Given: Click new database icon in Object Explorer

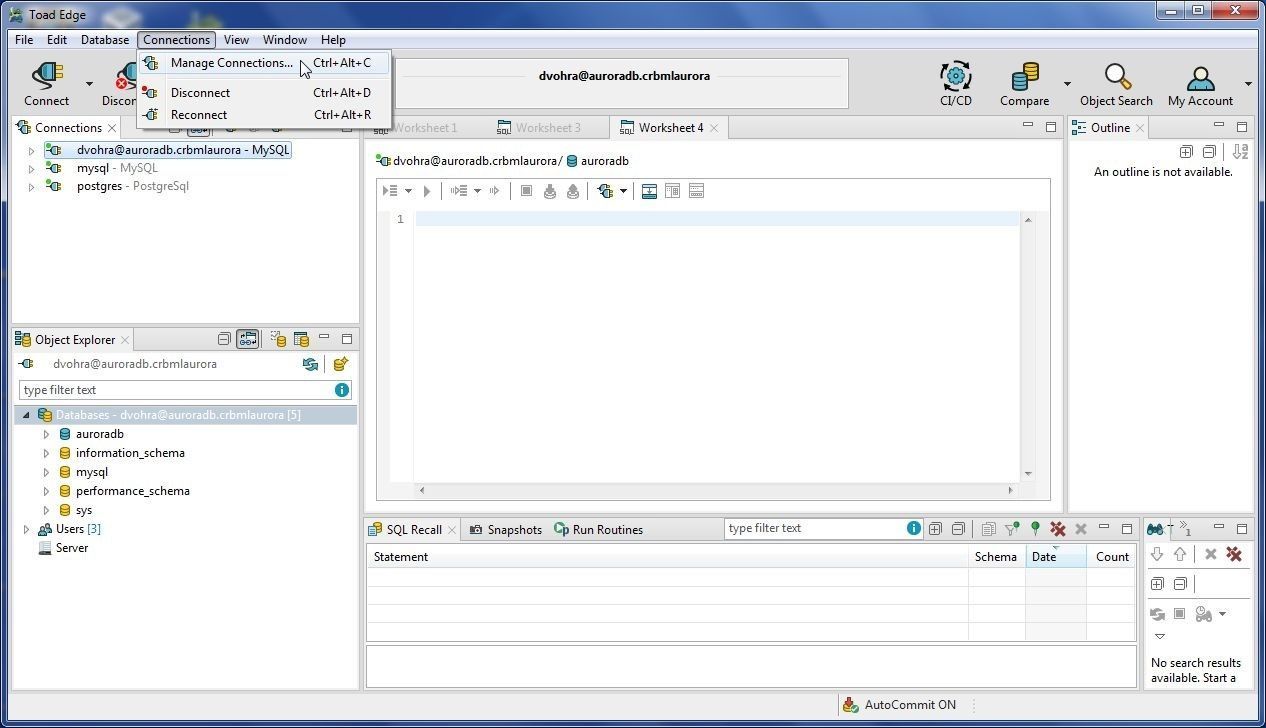Looking at the screenshot, I should click(x=340, y=364).
